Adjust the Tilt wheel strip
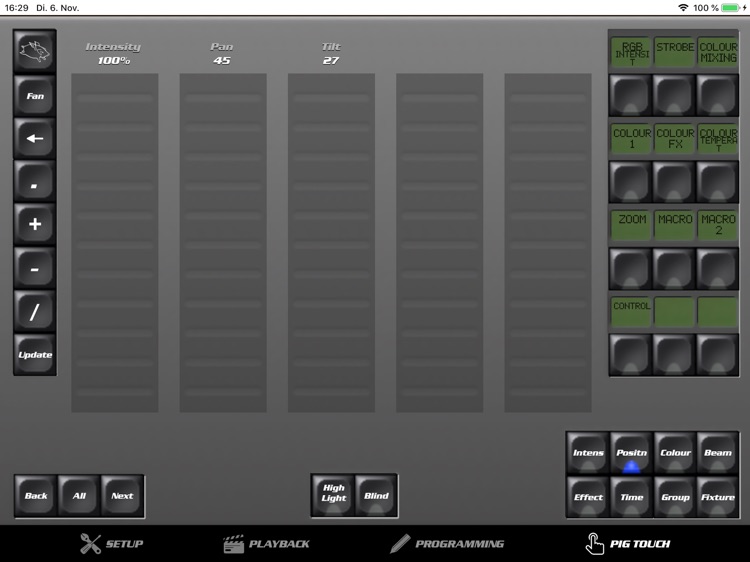 tap(331, 242)
